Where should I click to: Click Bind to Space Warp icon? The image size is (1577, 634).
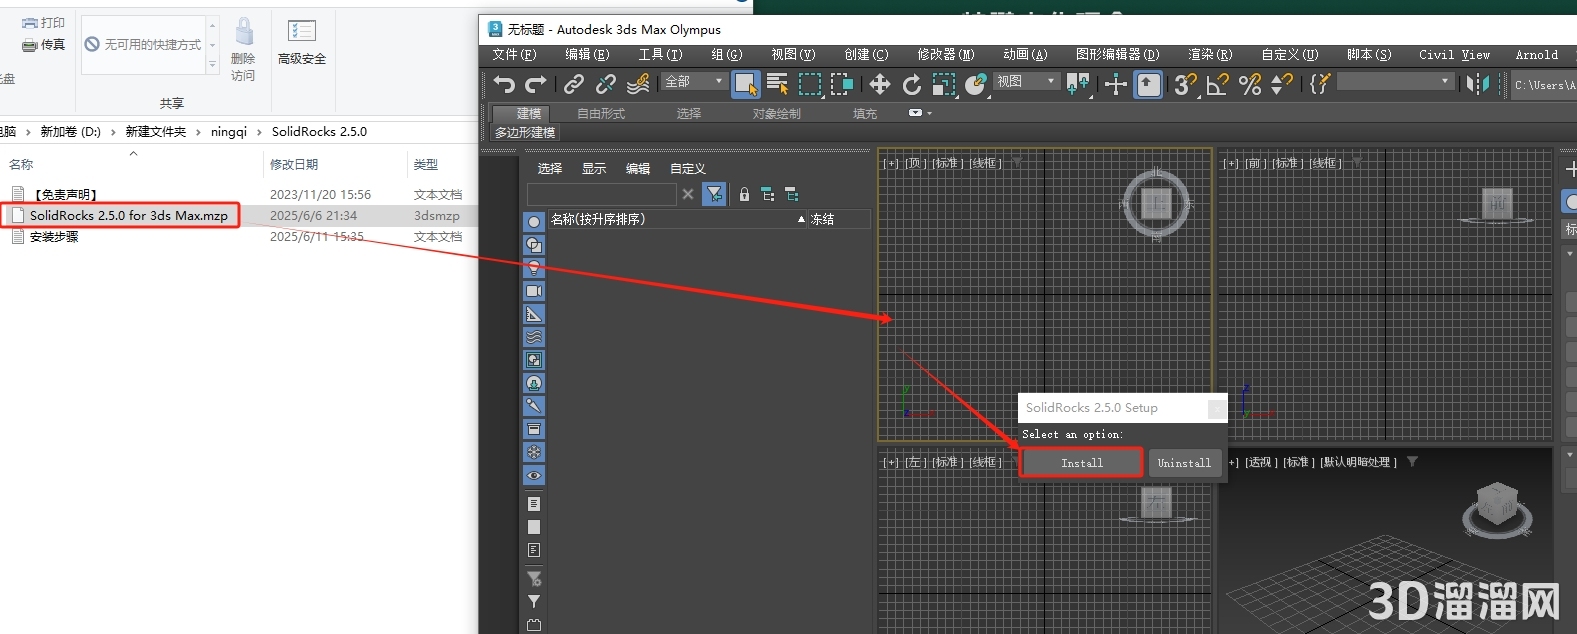click(638, 84)
